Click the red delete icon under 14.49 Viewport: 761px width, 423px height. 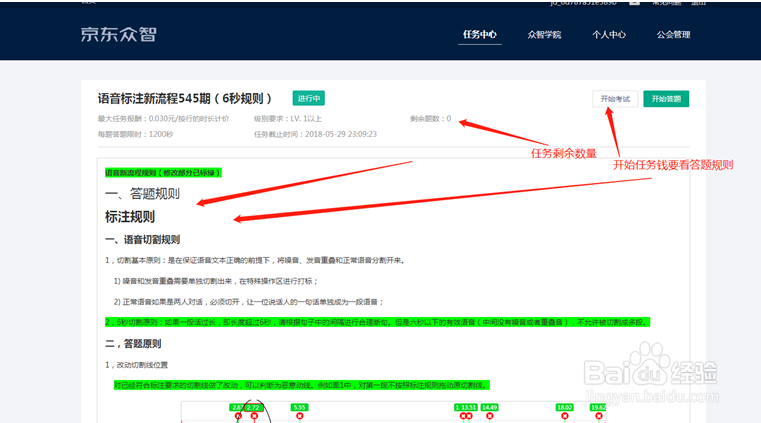click(489, 416)
